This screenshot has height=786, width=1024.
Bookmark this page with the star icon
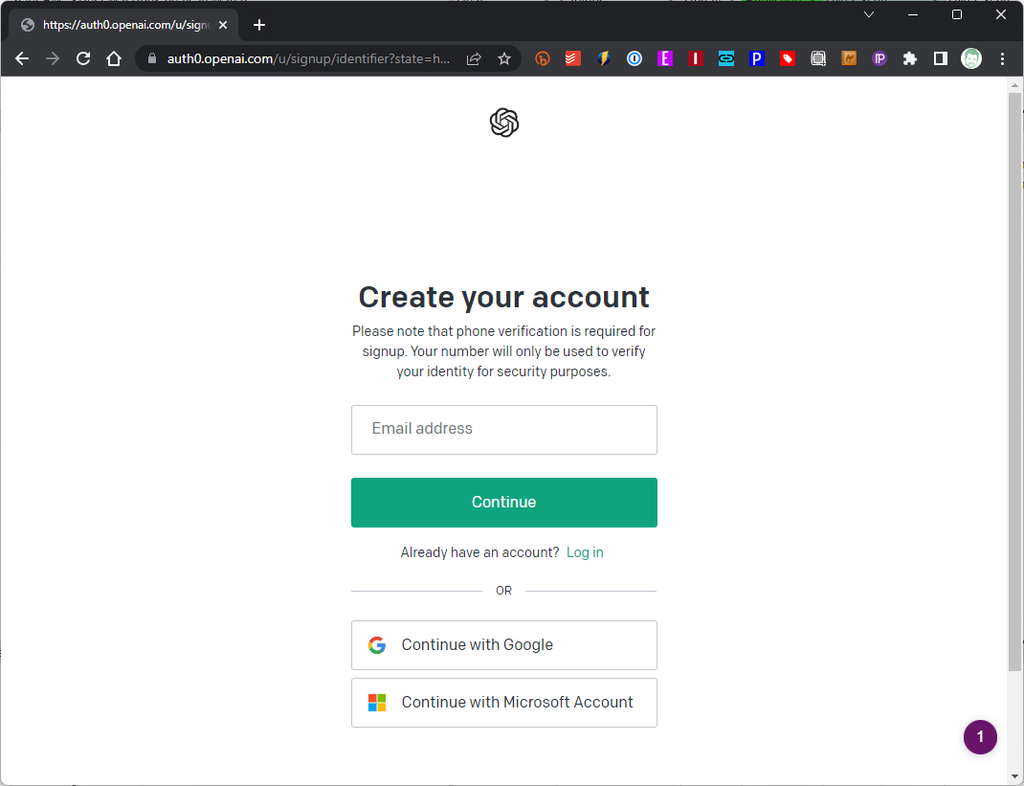(x=505, y=58)
